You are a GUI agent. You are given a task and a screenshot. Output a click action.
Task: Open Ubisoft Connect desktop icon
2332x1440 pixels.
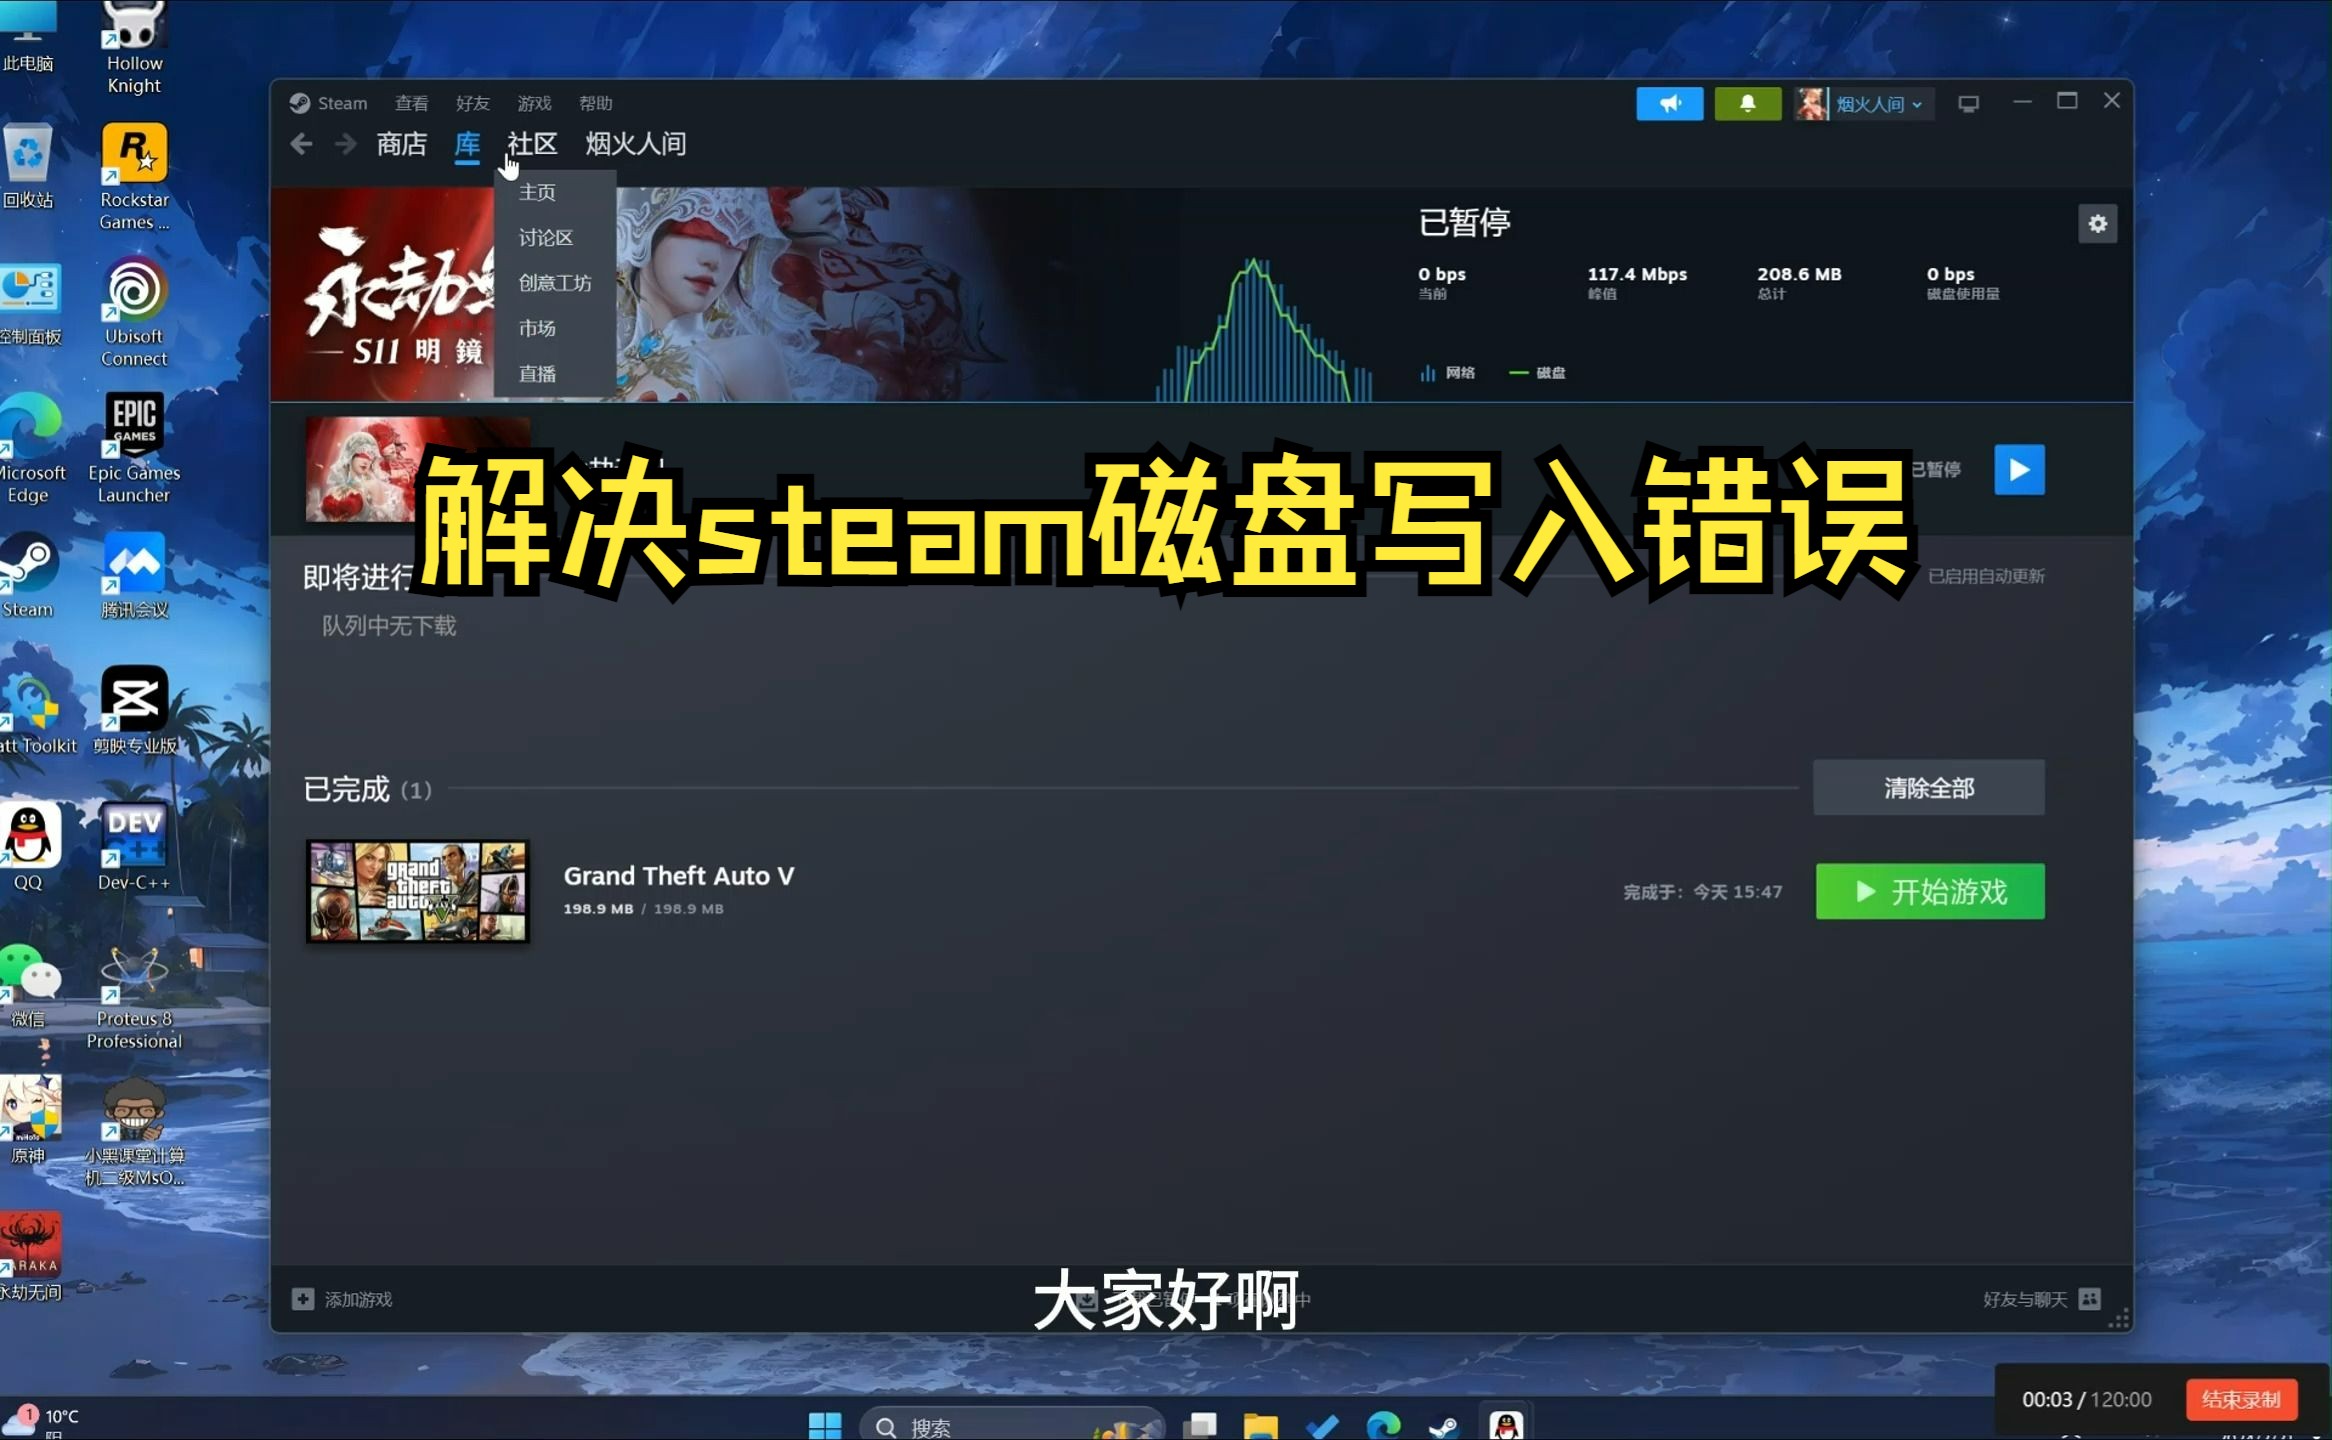134,313
